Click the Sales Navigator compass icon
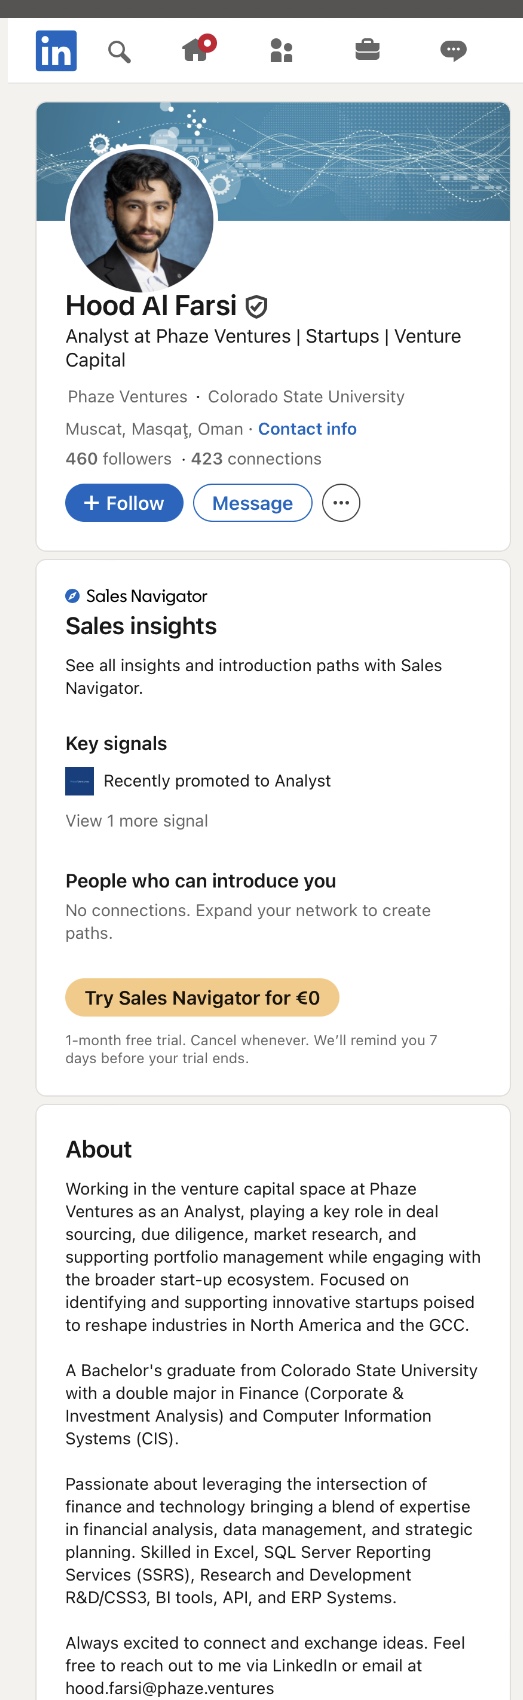 [72, 596]
